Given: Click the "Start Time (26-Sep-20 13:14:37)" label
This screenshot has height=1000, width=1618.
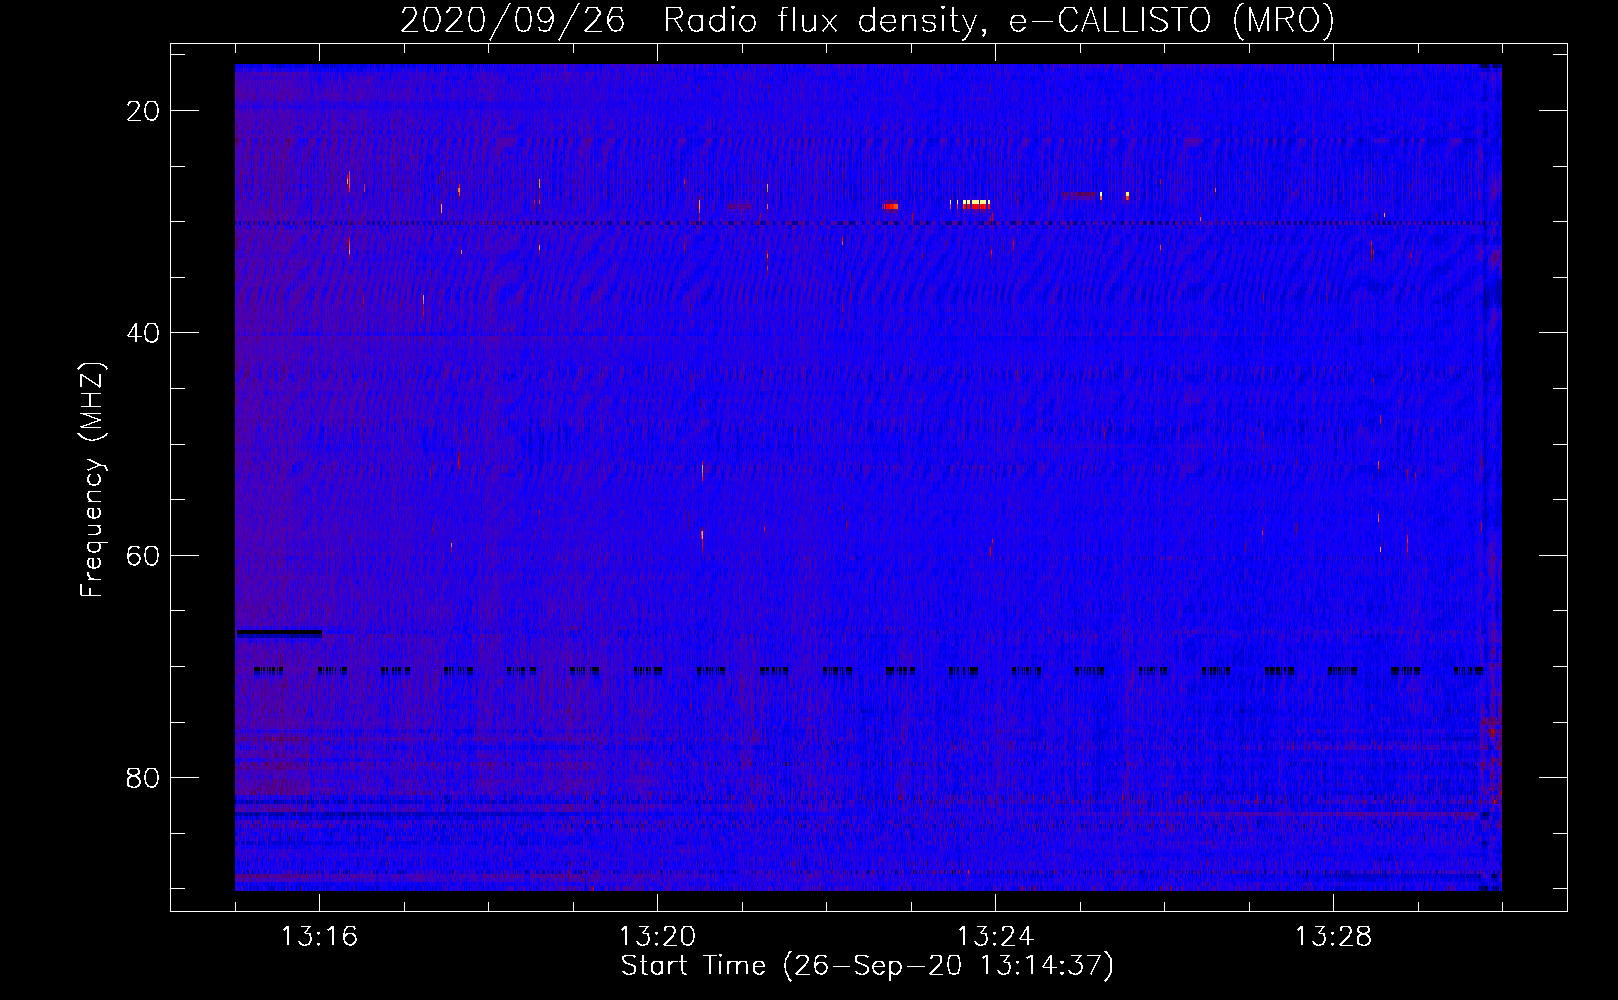Looking at the screenshot, I should [x=867, y=966].
